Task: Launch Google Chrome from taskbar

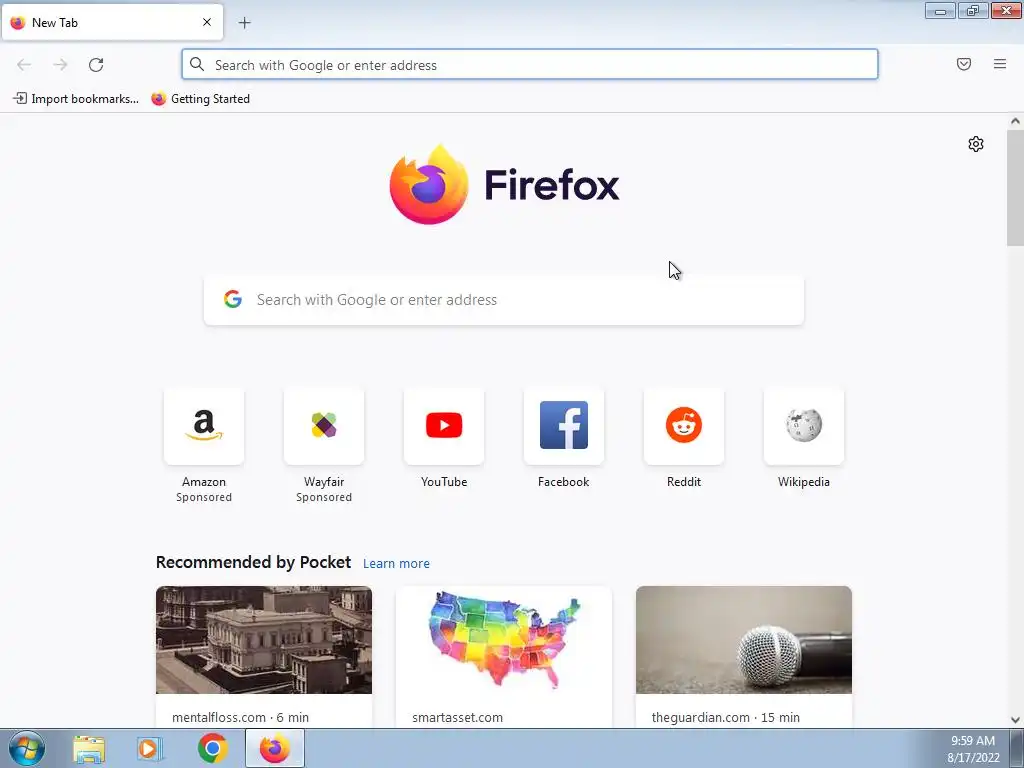Action: (212, 748)
